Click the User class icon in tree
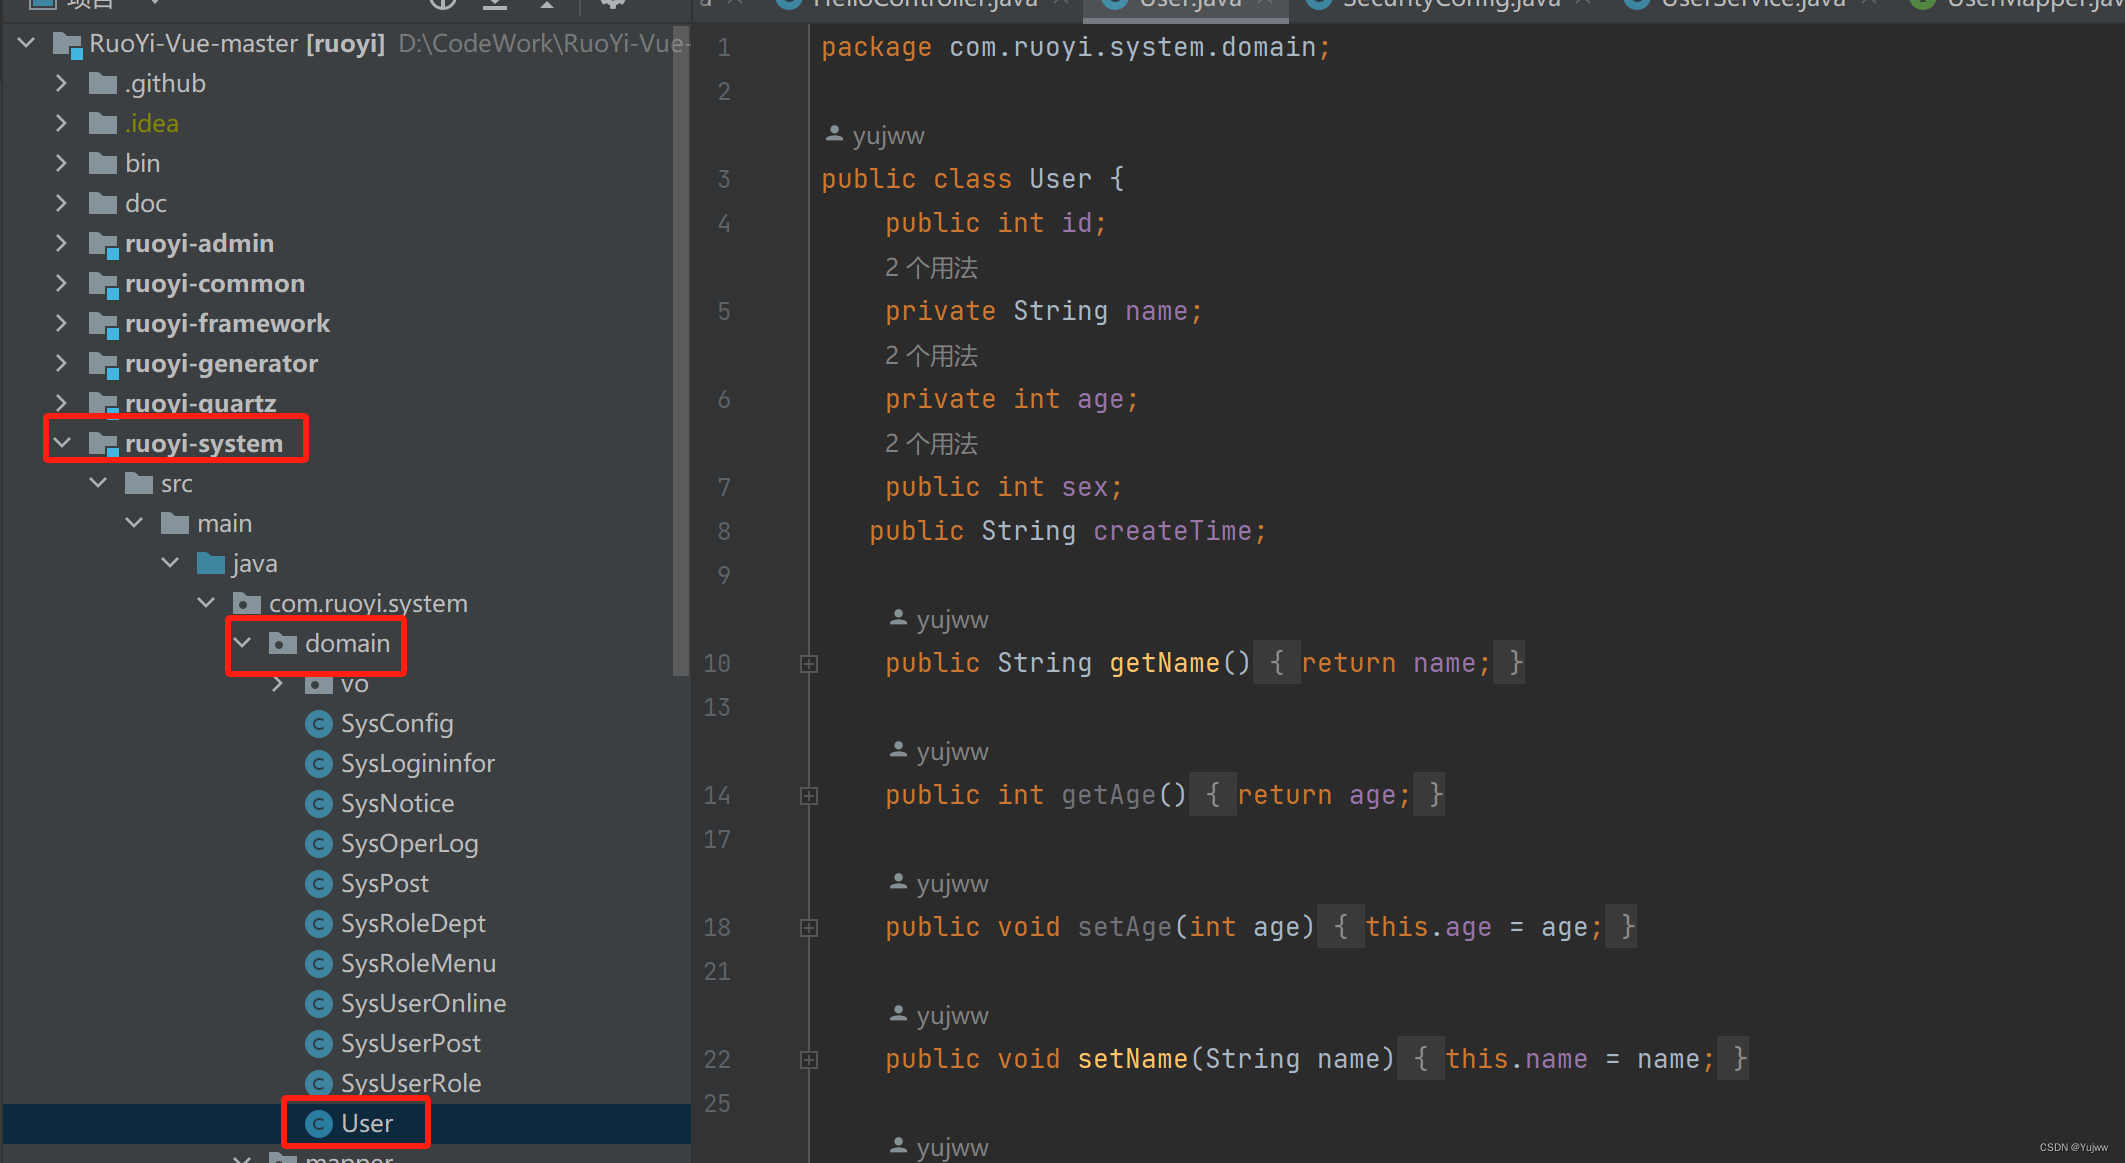The width and height of the screenshot is (2125, 1163). (x=319, y=1124)
